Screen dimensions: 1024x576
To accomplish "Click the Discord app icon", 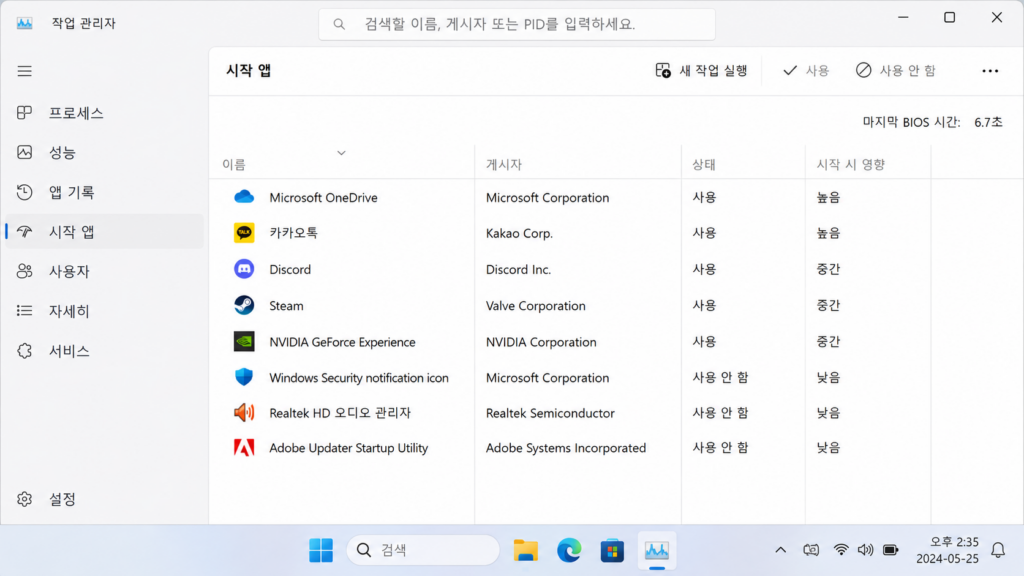I will (244, 269).
